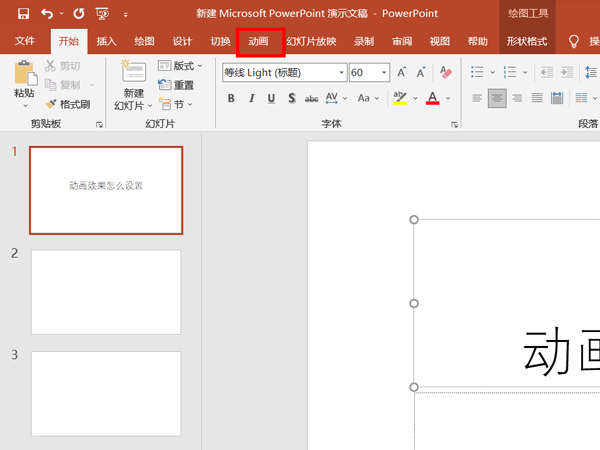The width and height of the screenshot is (600, 450).
Task: Undo the last action
Action: coord(47,14)
